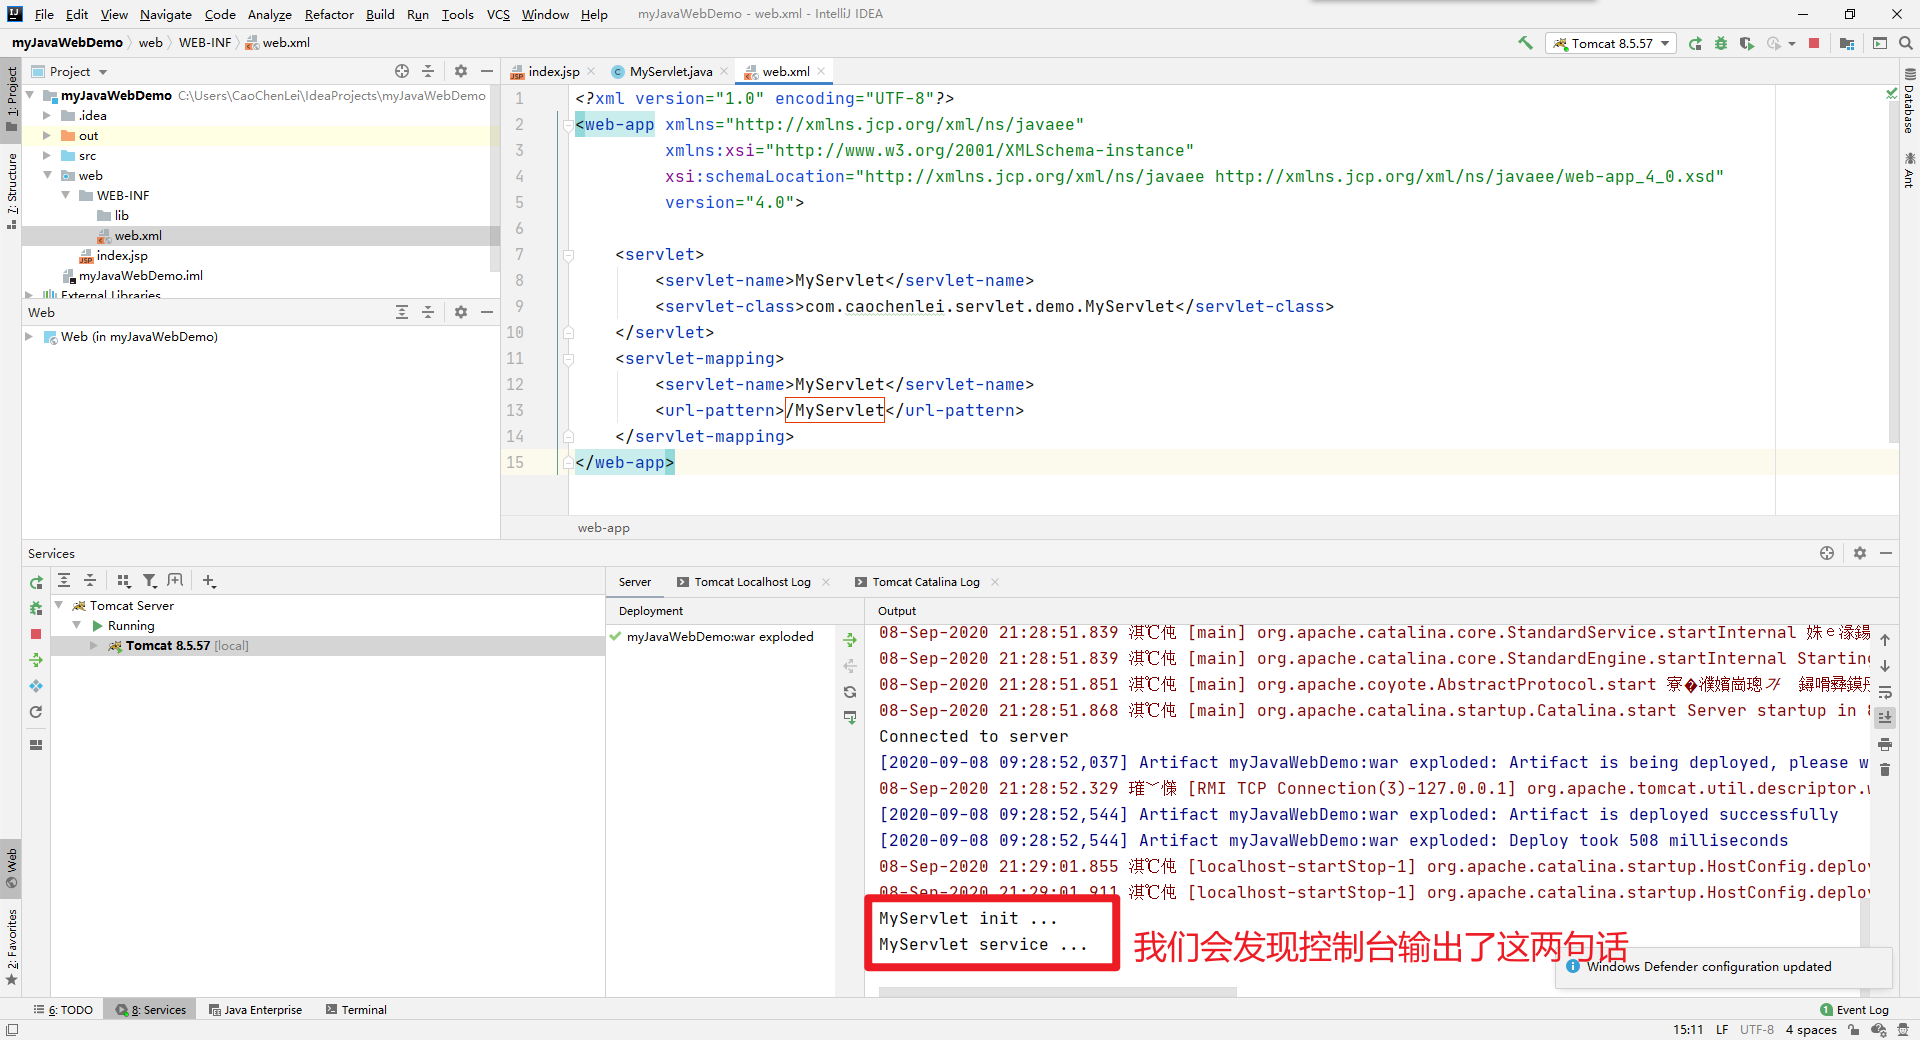The image size is (1920, 1040).
Task: Open the Services filter options
Action: point(149,580)
